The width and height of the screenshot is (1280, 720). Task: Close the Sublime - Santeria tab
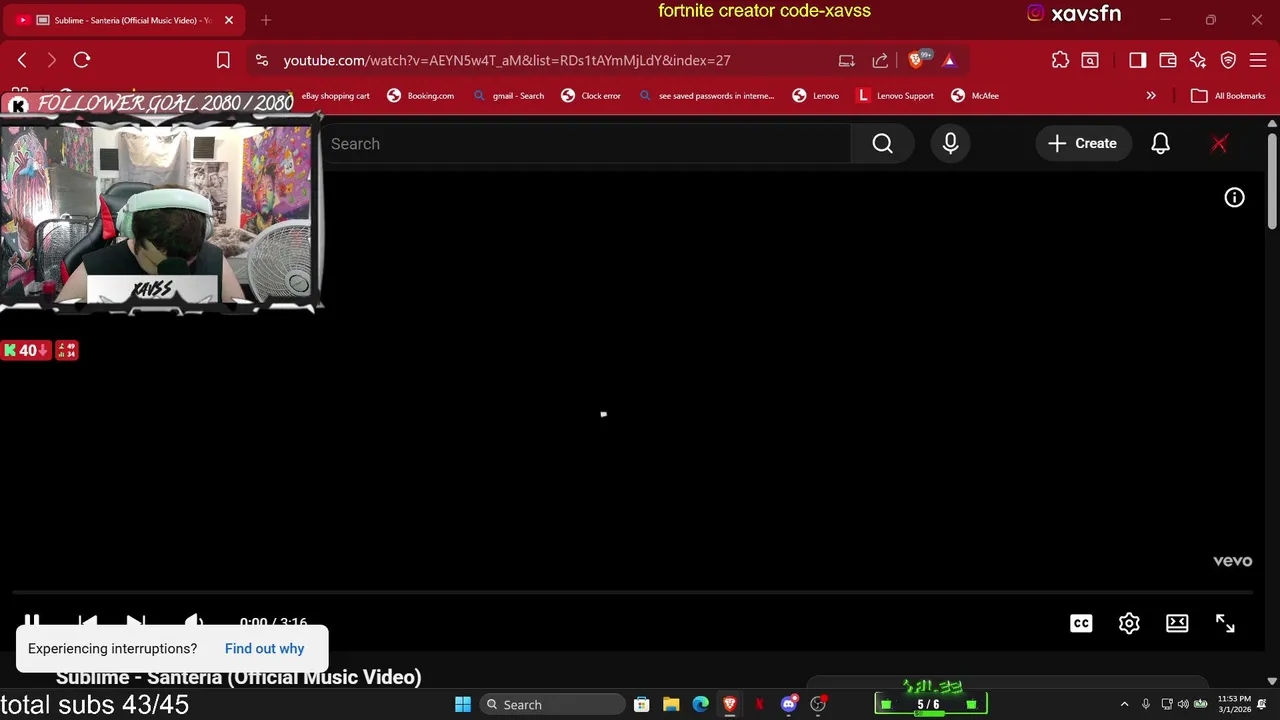[229, 20]
